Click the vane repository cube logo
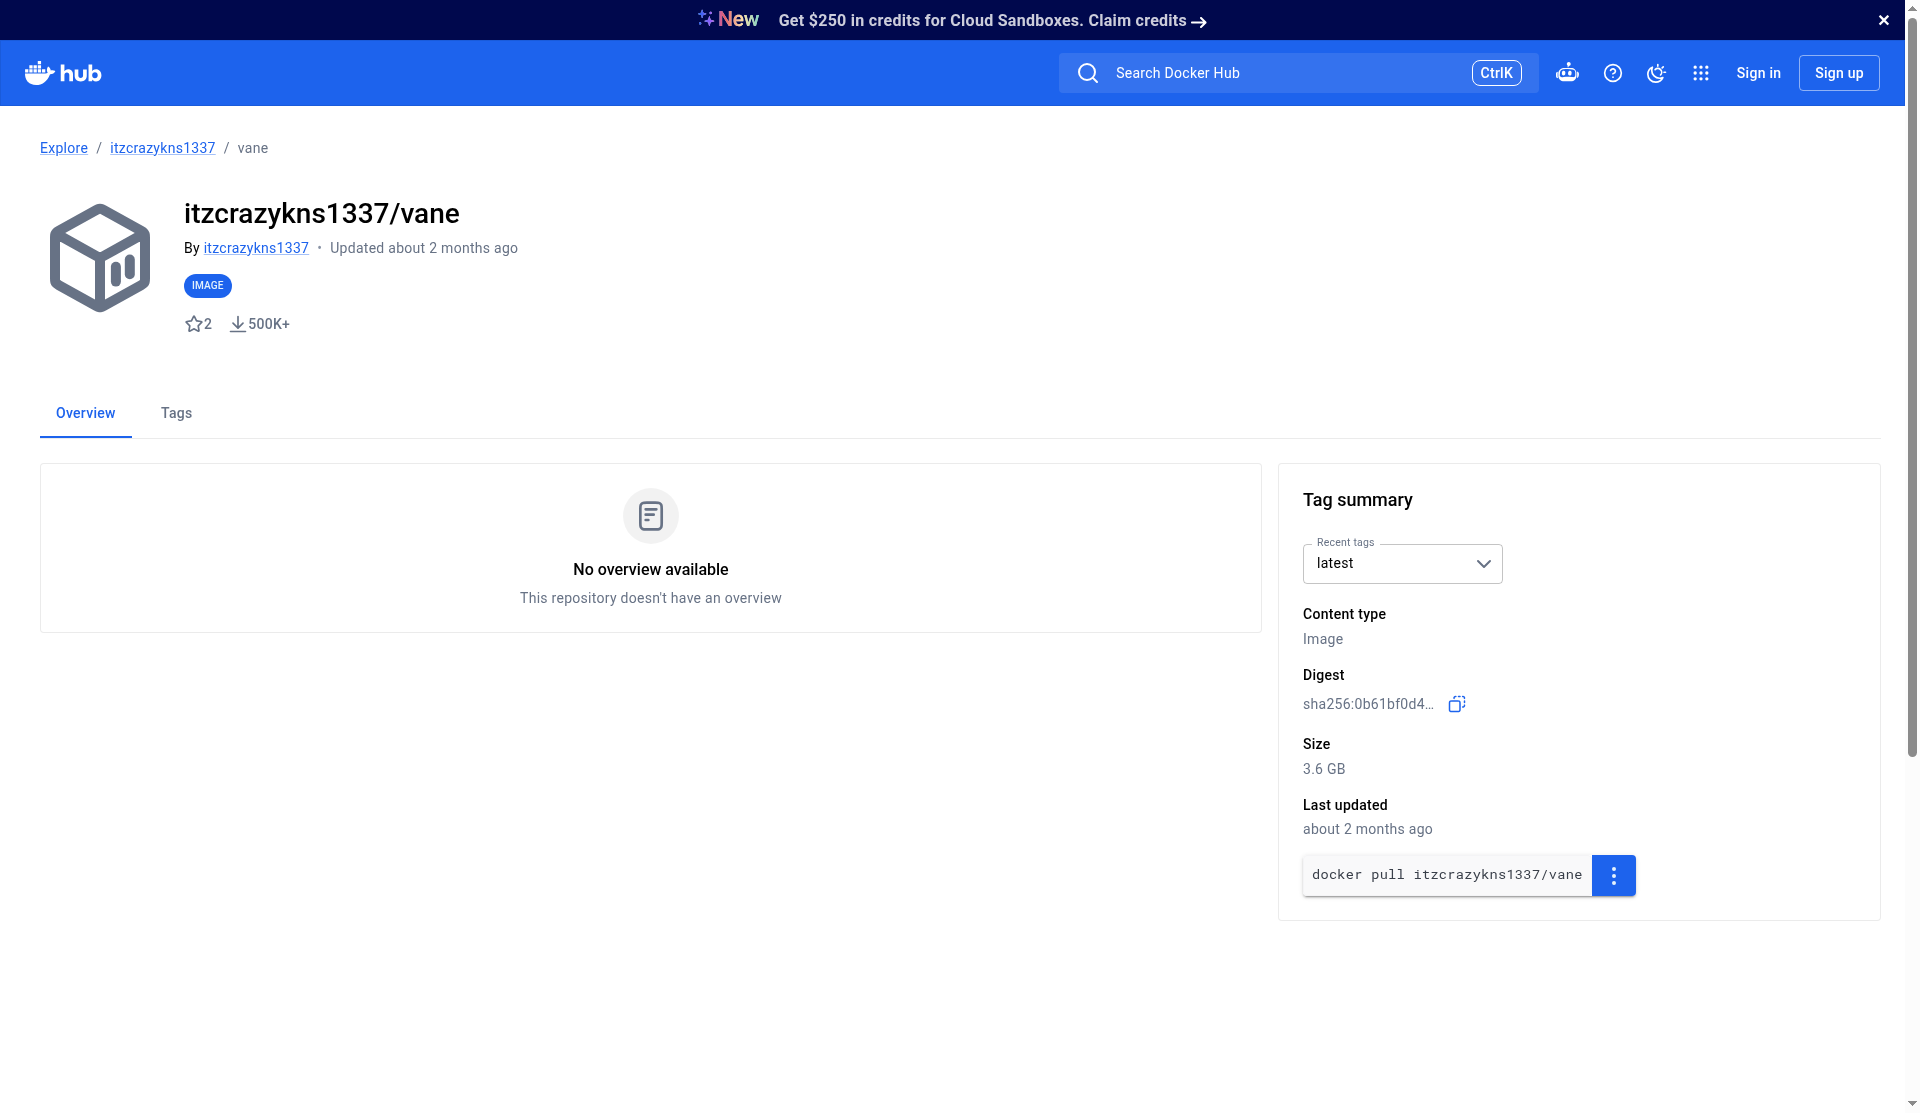The image size is (1920, 1113). pyautogui.click(x=100, y=258)
